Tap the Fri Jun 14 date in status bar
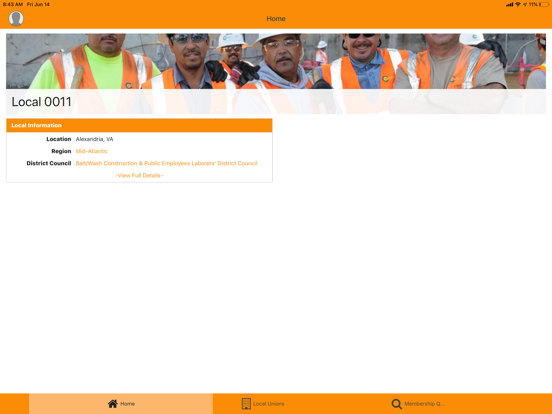 tap(38, 4)
